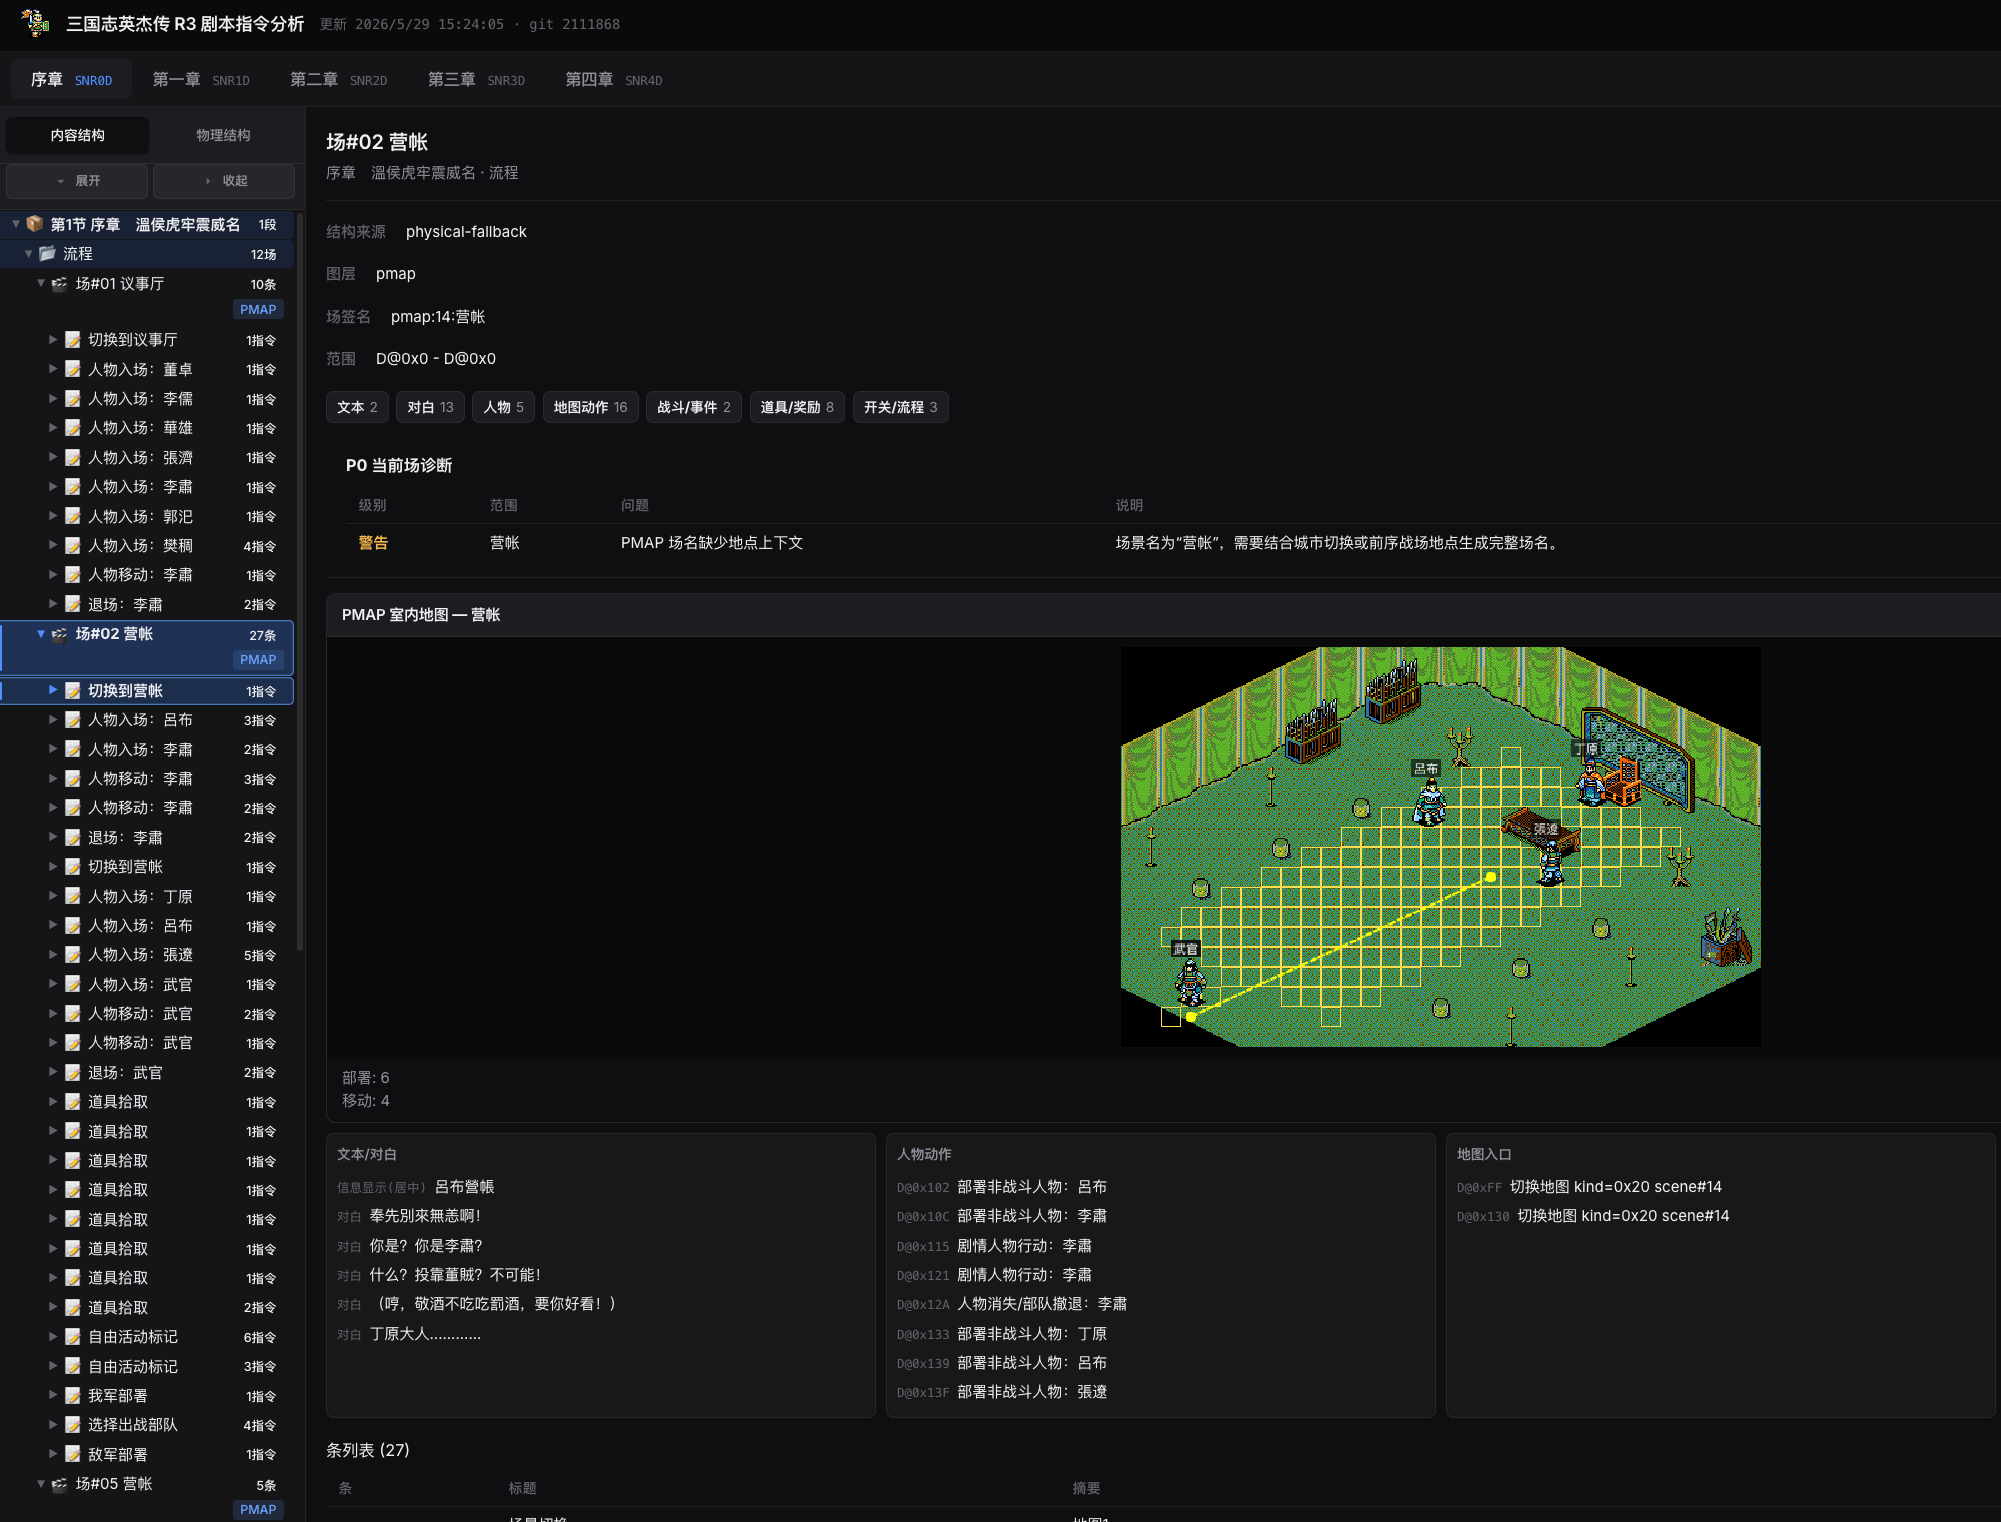
Task: Click the note icon for 选择出战部队
Action: [73, 1424]
